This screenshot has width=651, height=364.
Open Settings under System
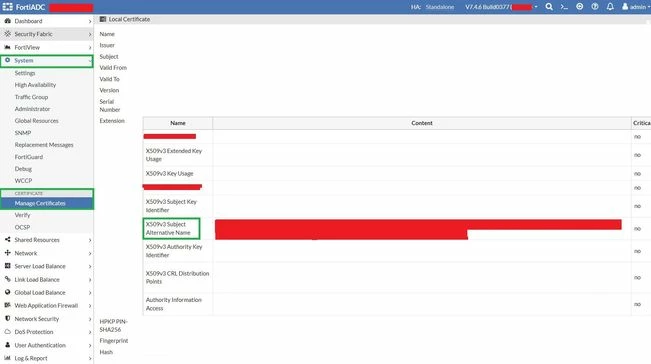tap(25, 73)
